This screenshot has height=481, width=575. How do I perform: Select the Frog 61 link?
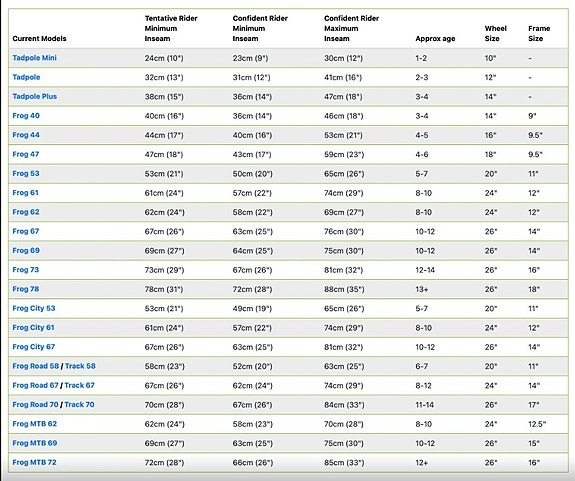tap(25, 193)
